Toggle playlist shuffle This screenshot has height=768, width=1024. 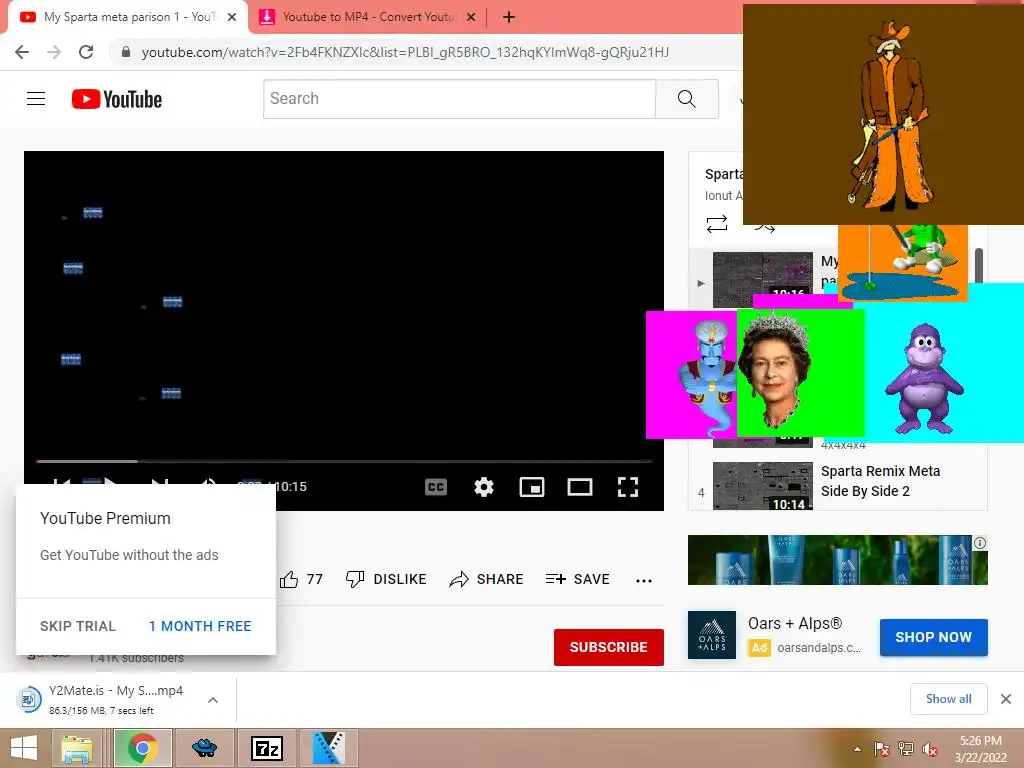click(x=764, y=227)
